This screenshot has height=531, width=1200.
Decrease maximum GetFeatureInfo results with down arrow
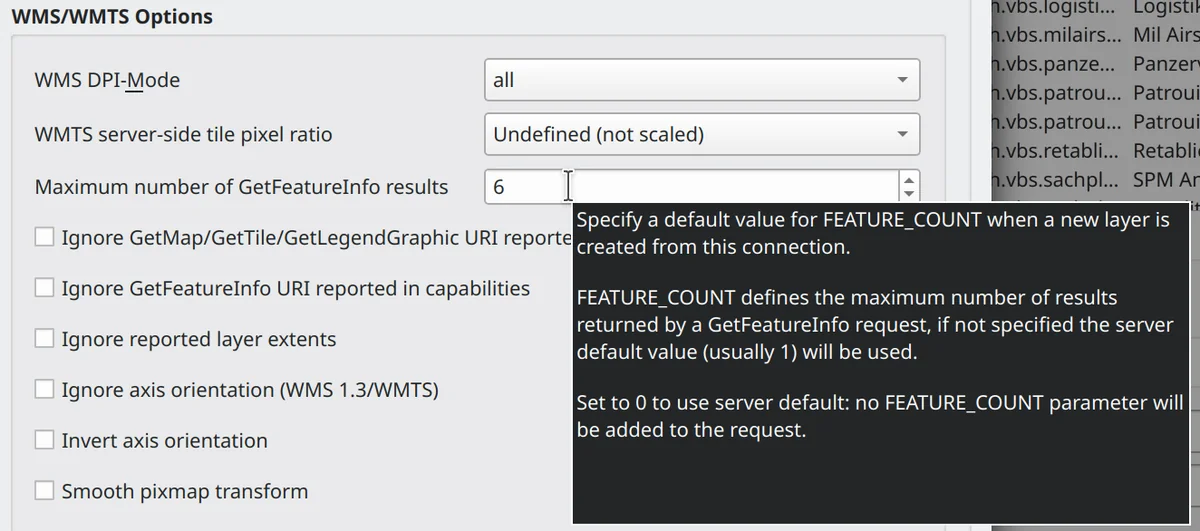908,194
